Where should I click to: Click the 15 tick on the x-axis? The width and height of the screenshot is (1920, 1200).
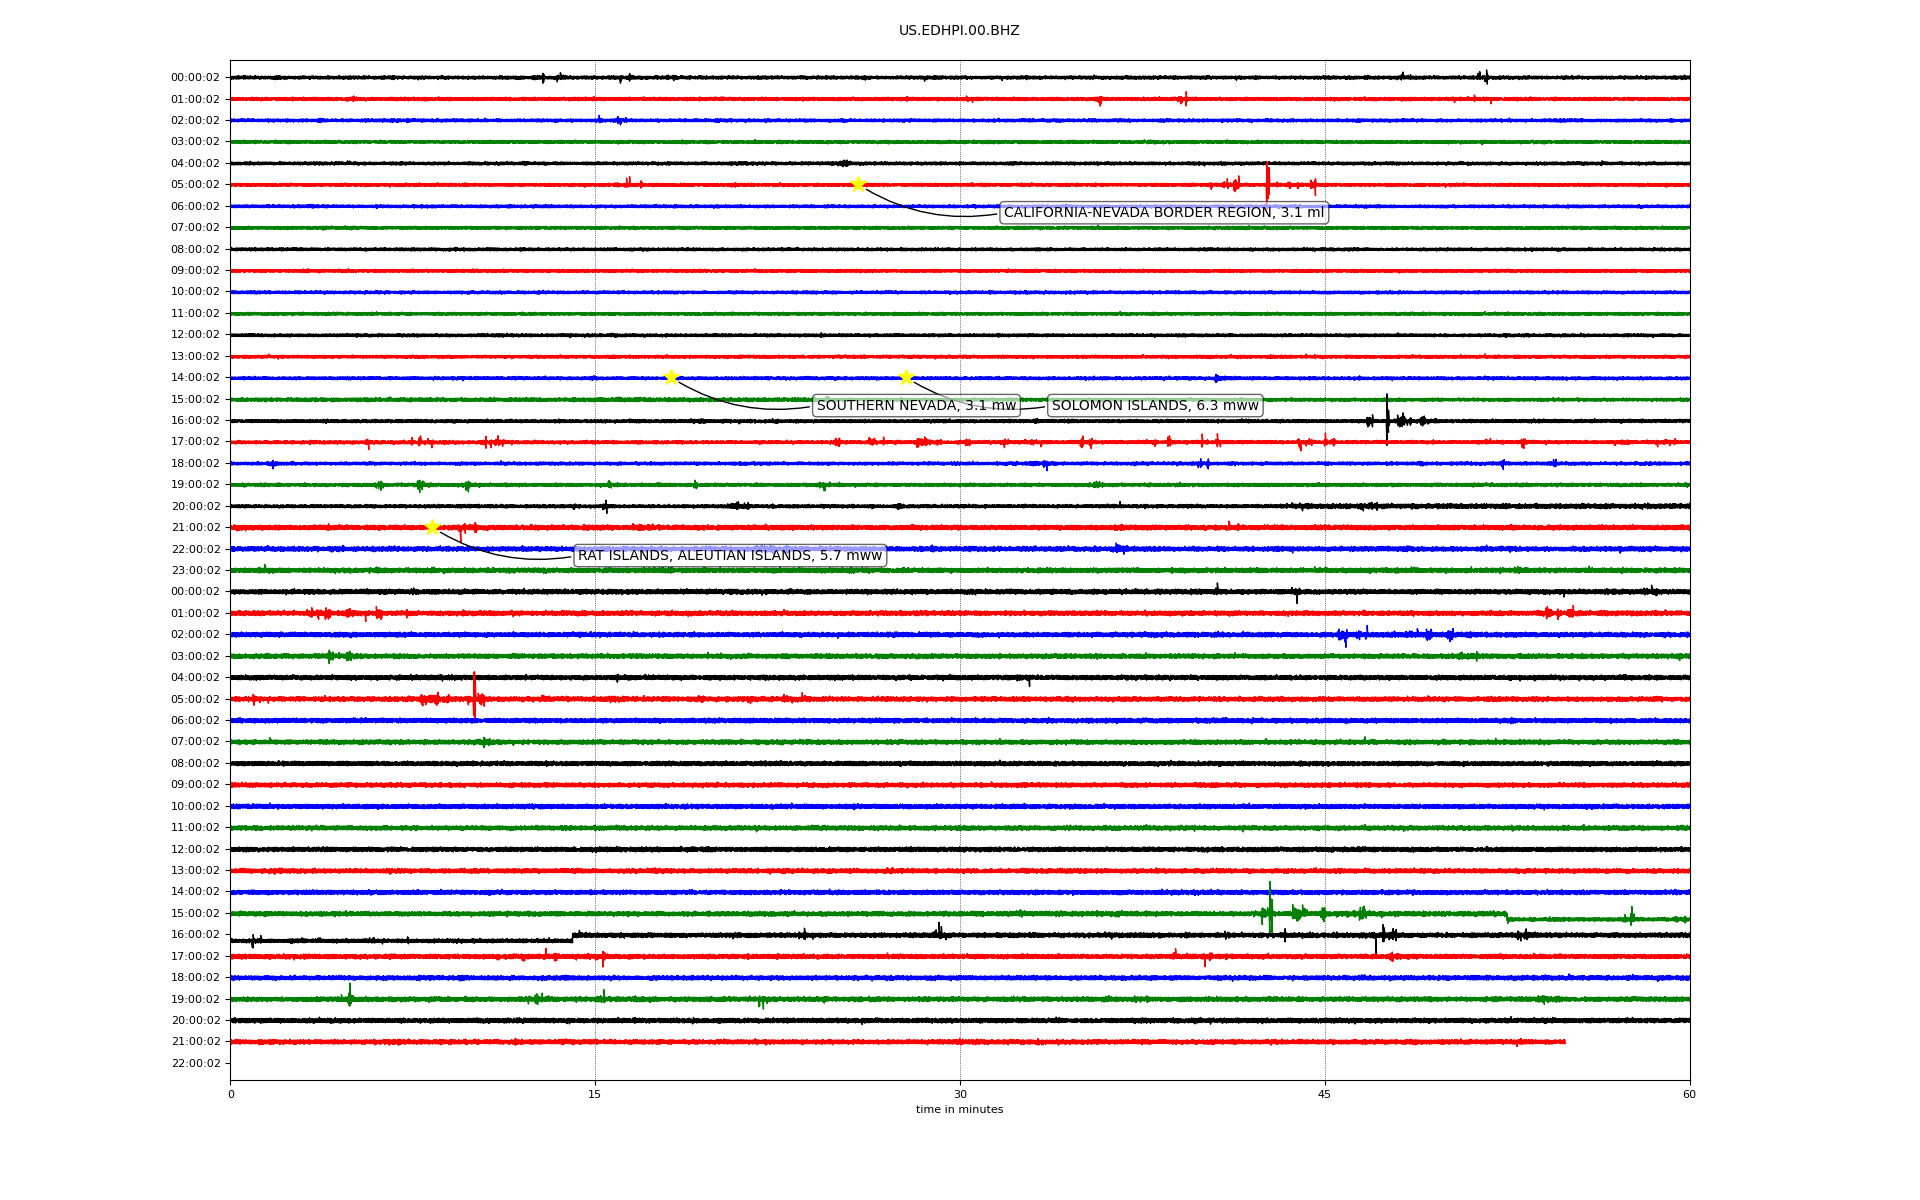coord(595,1095)
